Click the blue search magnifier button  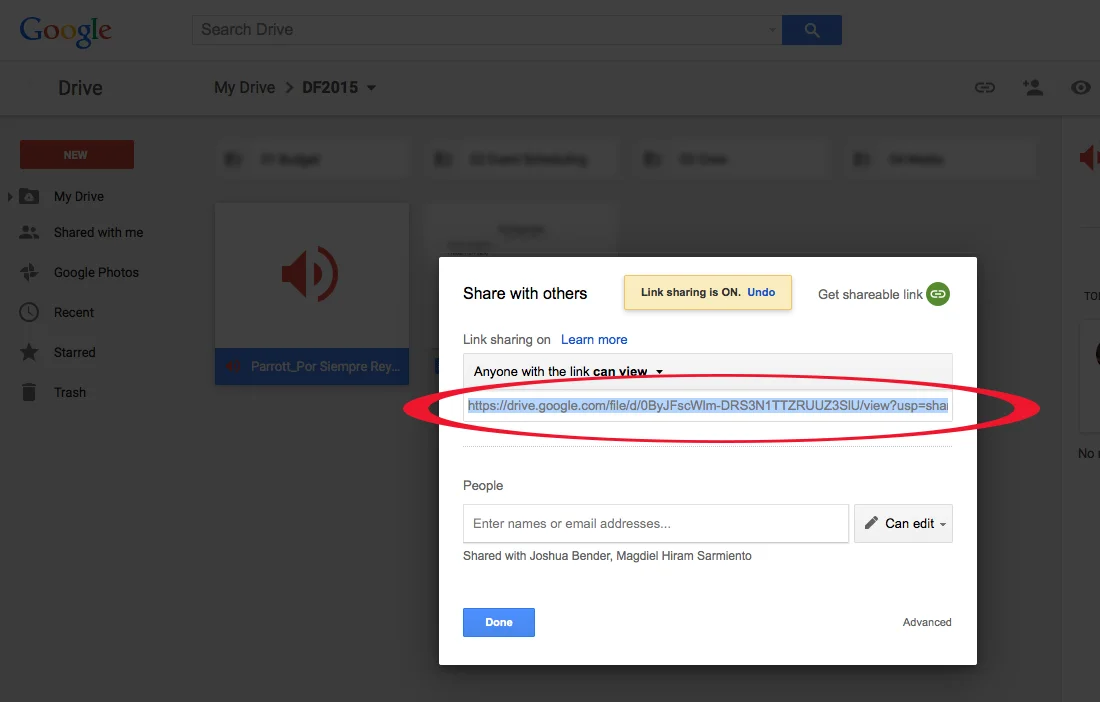point(812,30)
